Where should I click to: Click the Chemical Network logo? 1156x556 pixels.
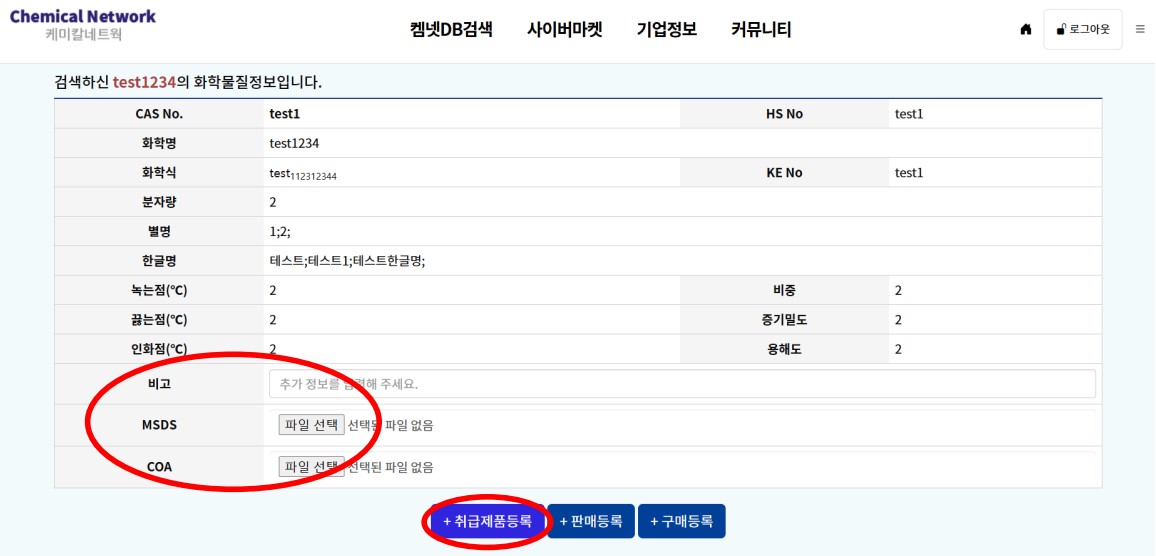point(82,25)
